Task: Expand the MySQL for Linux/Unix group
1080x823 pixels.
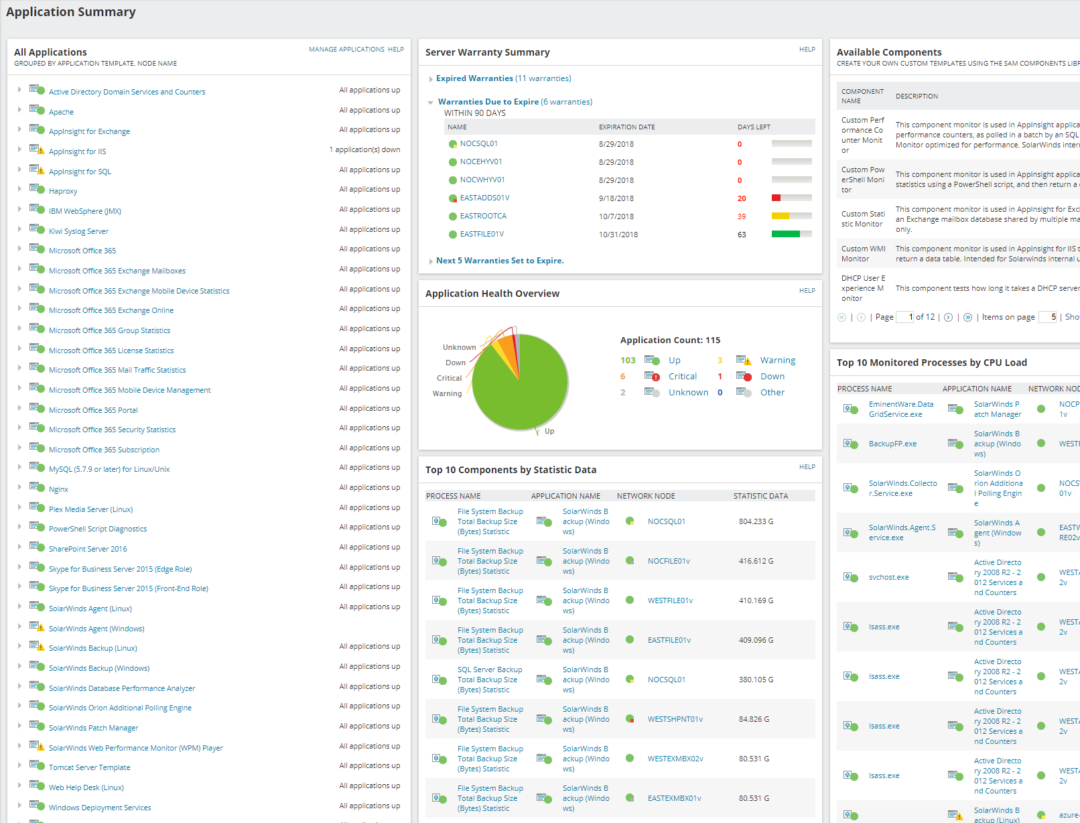Action: point(19,468)
